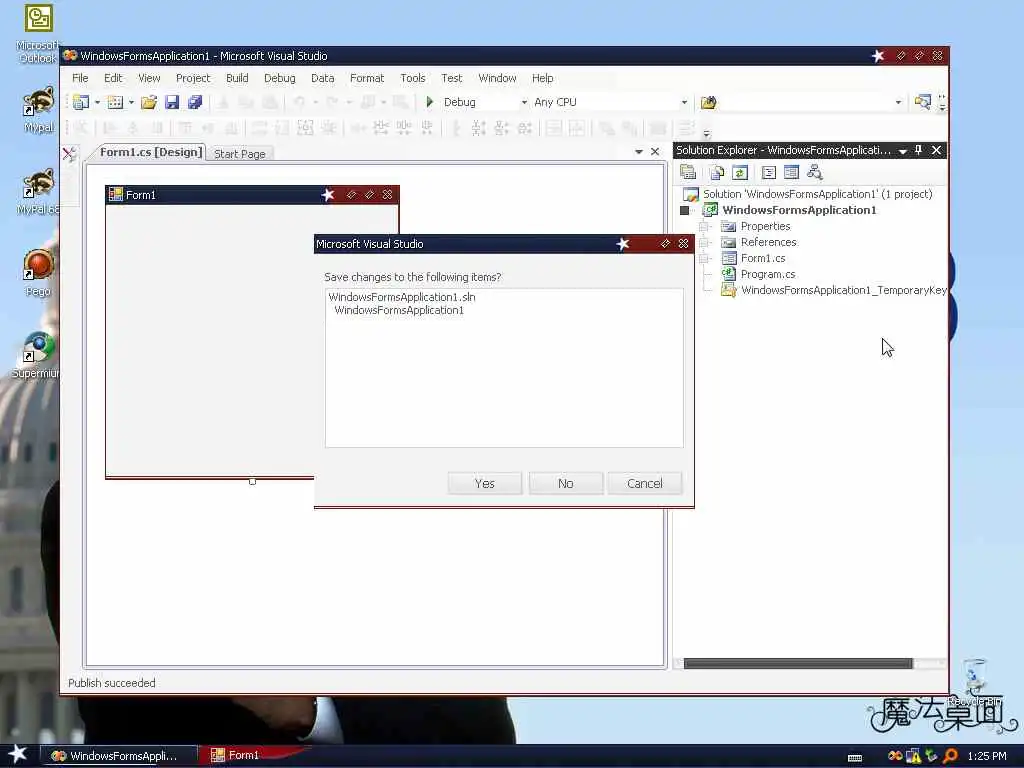
Task: Click the WindowsFormsAppli... taskbar button
Action: [119, 756]
